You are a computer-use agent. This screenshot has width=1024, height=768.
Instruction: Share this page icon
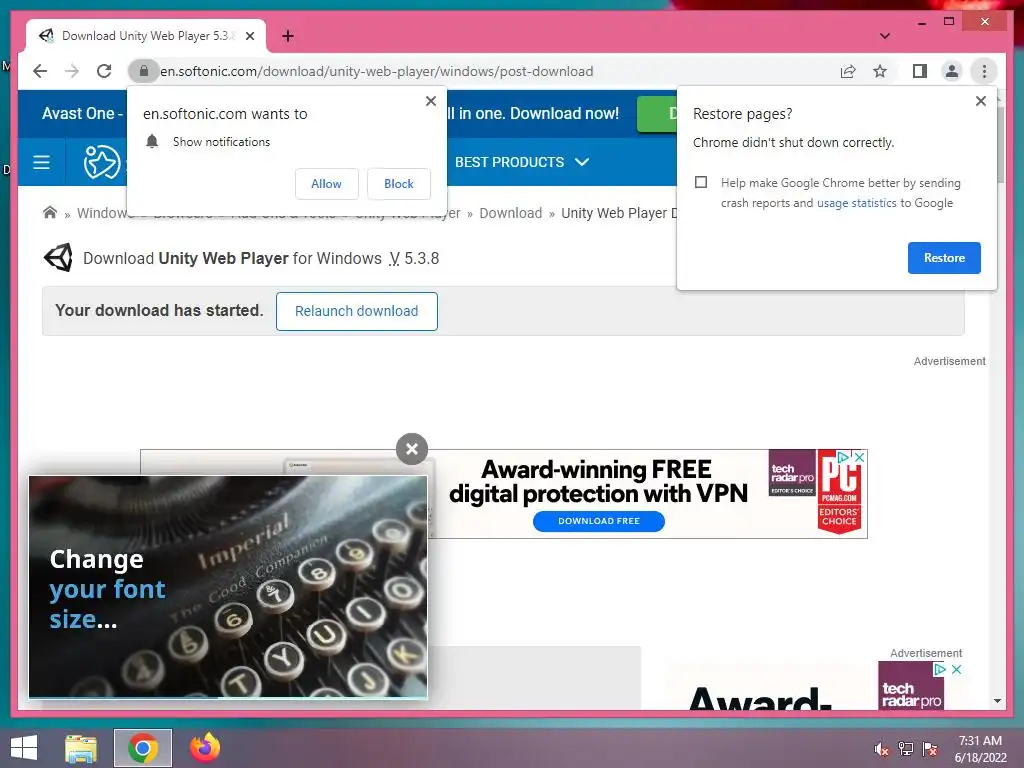tap(848, 71)
